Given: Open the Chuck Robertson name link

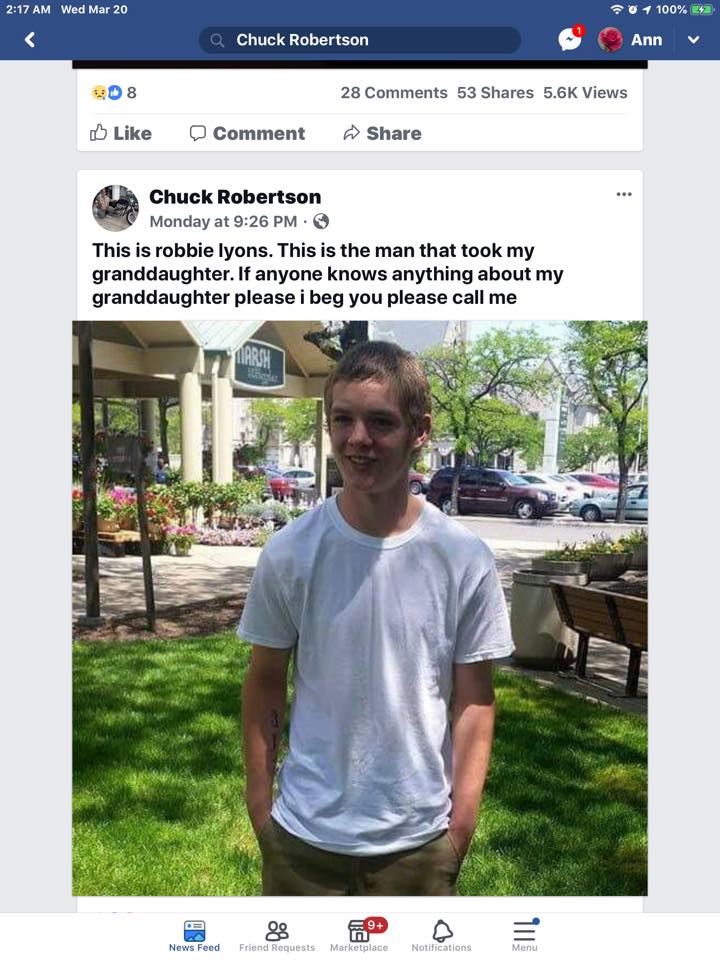Looking at the screenshot, I should (235, 197).
